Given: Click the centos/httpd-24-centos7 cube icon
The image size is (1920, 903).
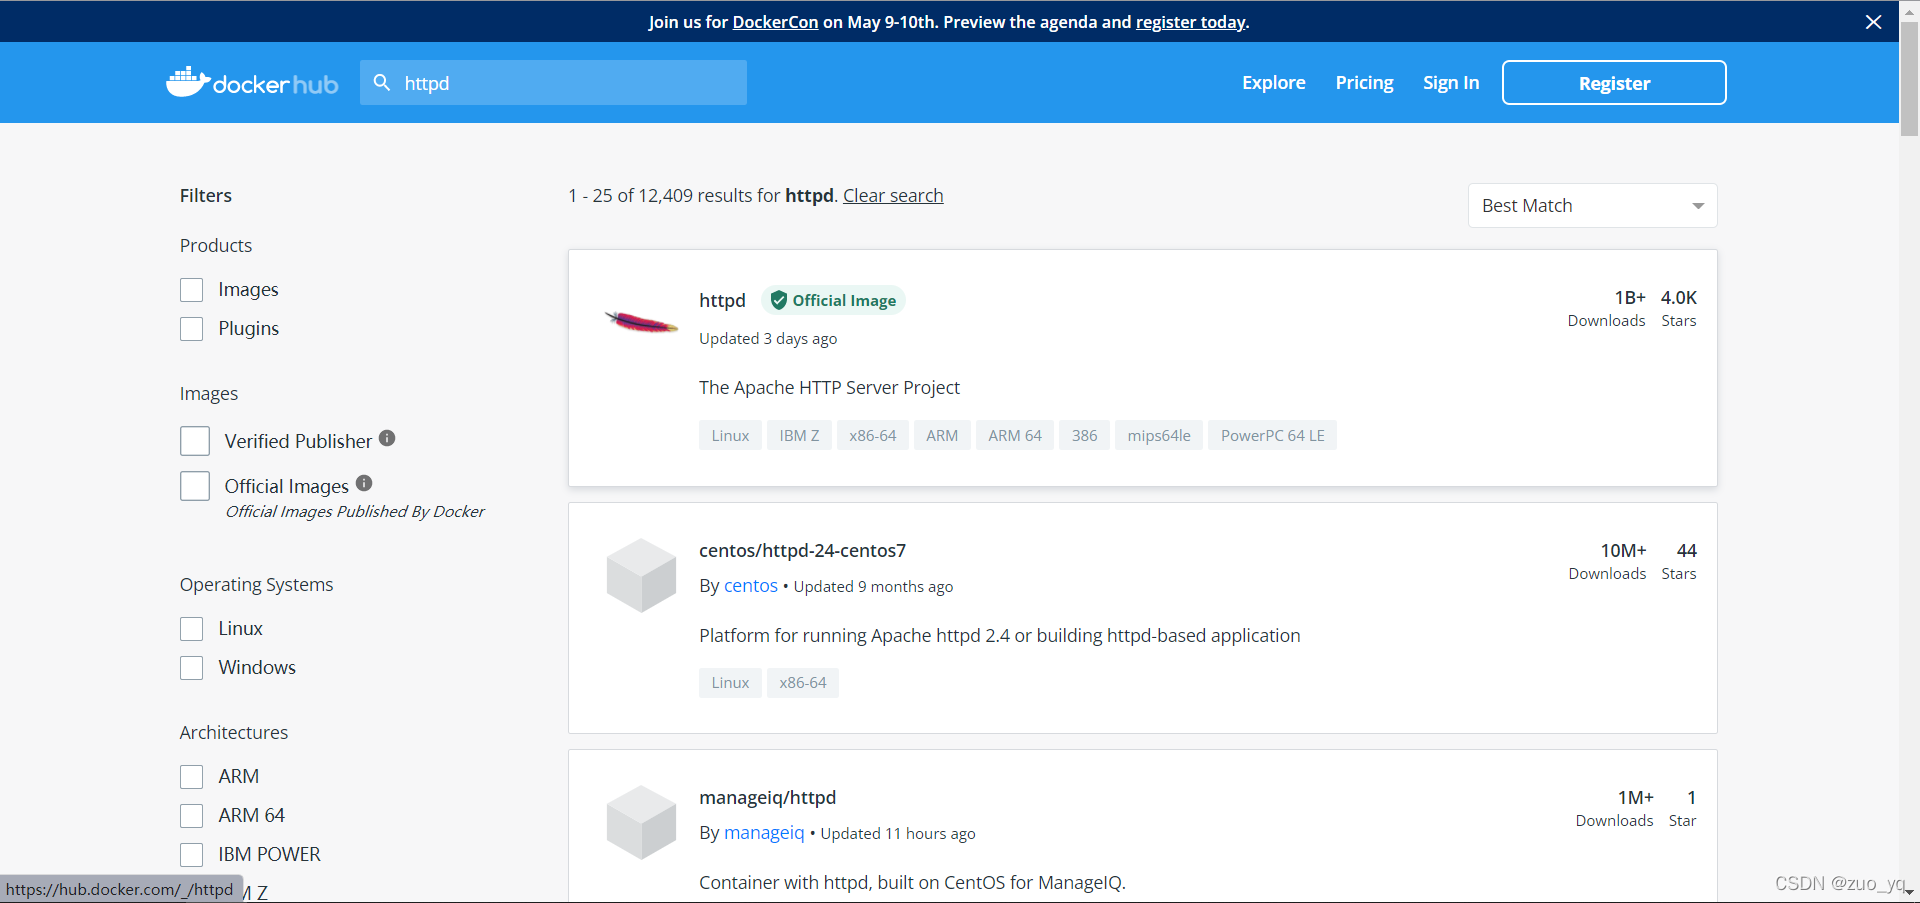Looking at the screenshot, I should (641, 575).
